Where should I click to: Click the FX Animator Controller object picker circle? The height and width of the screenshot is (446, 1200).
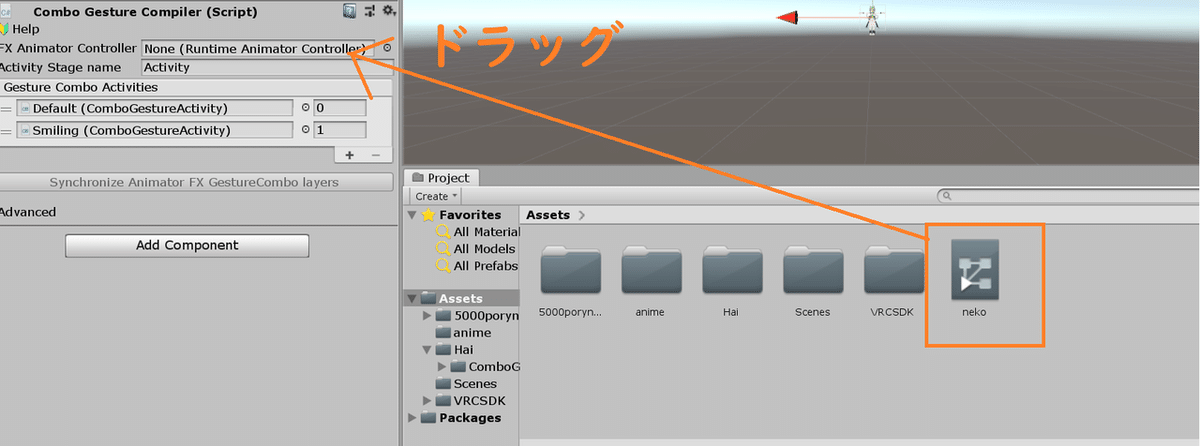(387, 48)
